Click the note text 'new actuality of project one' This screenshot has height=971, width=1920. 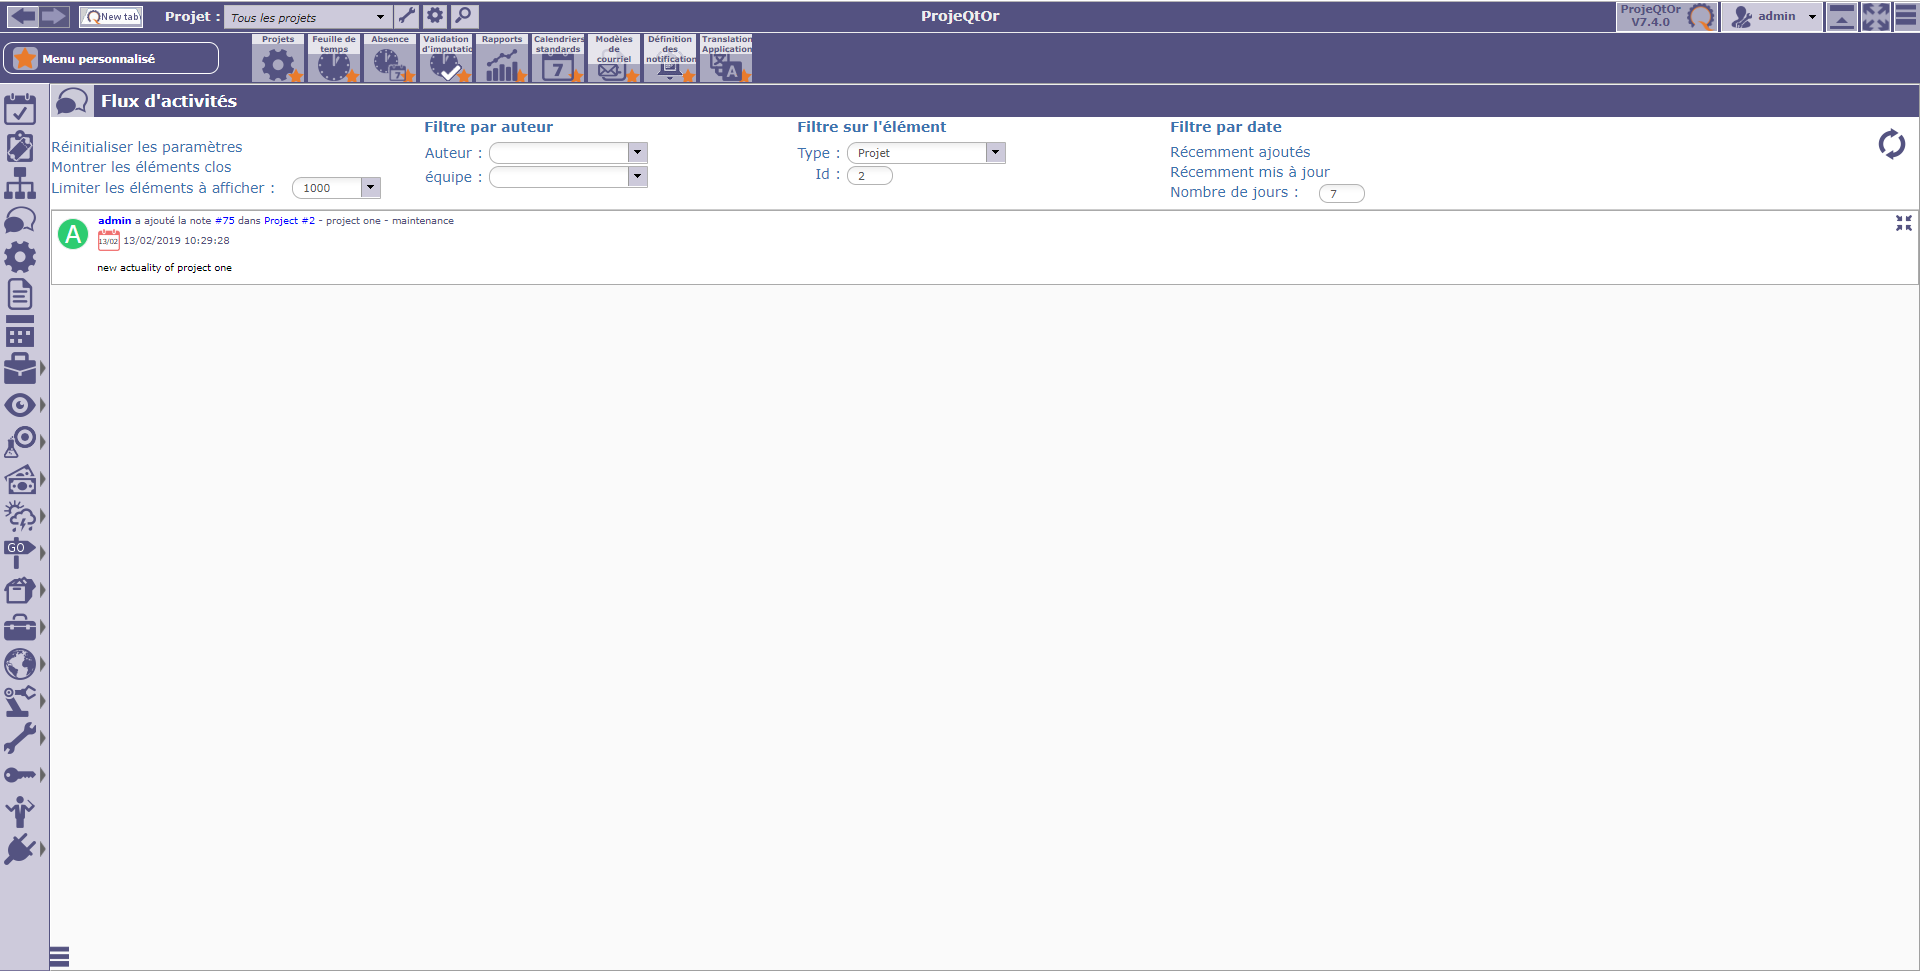point(164,268)
